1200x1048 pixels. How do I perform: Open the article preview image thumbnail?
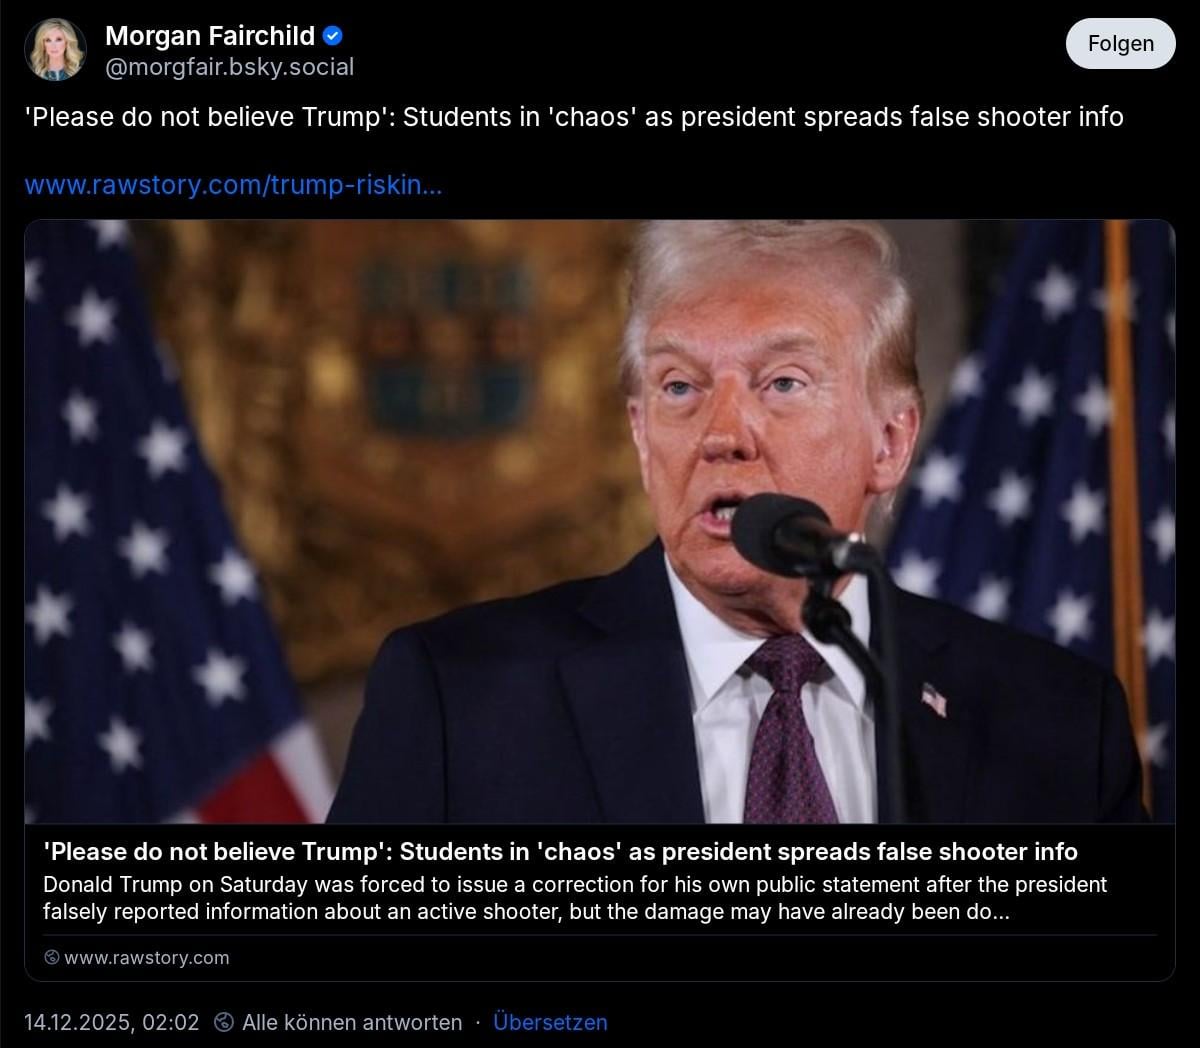pyautogui.click(x=600, y=522)
